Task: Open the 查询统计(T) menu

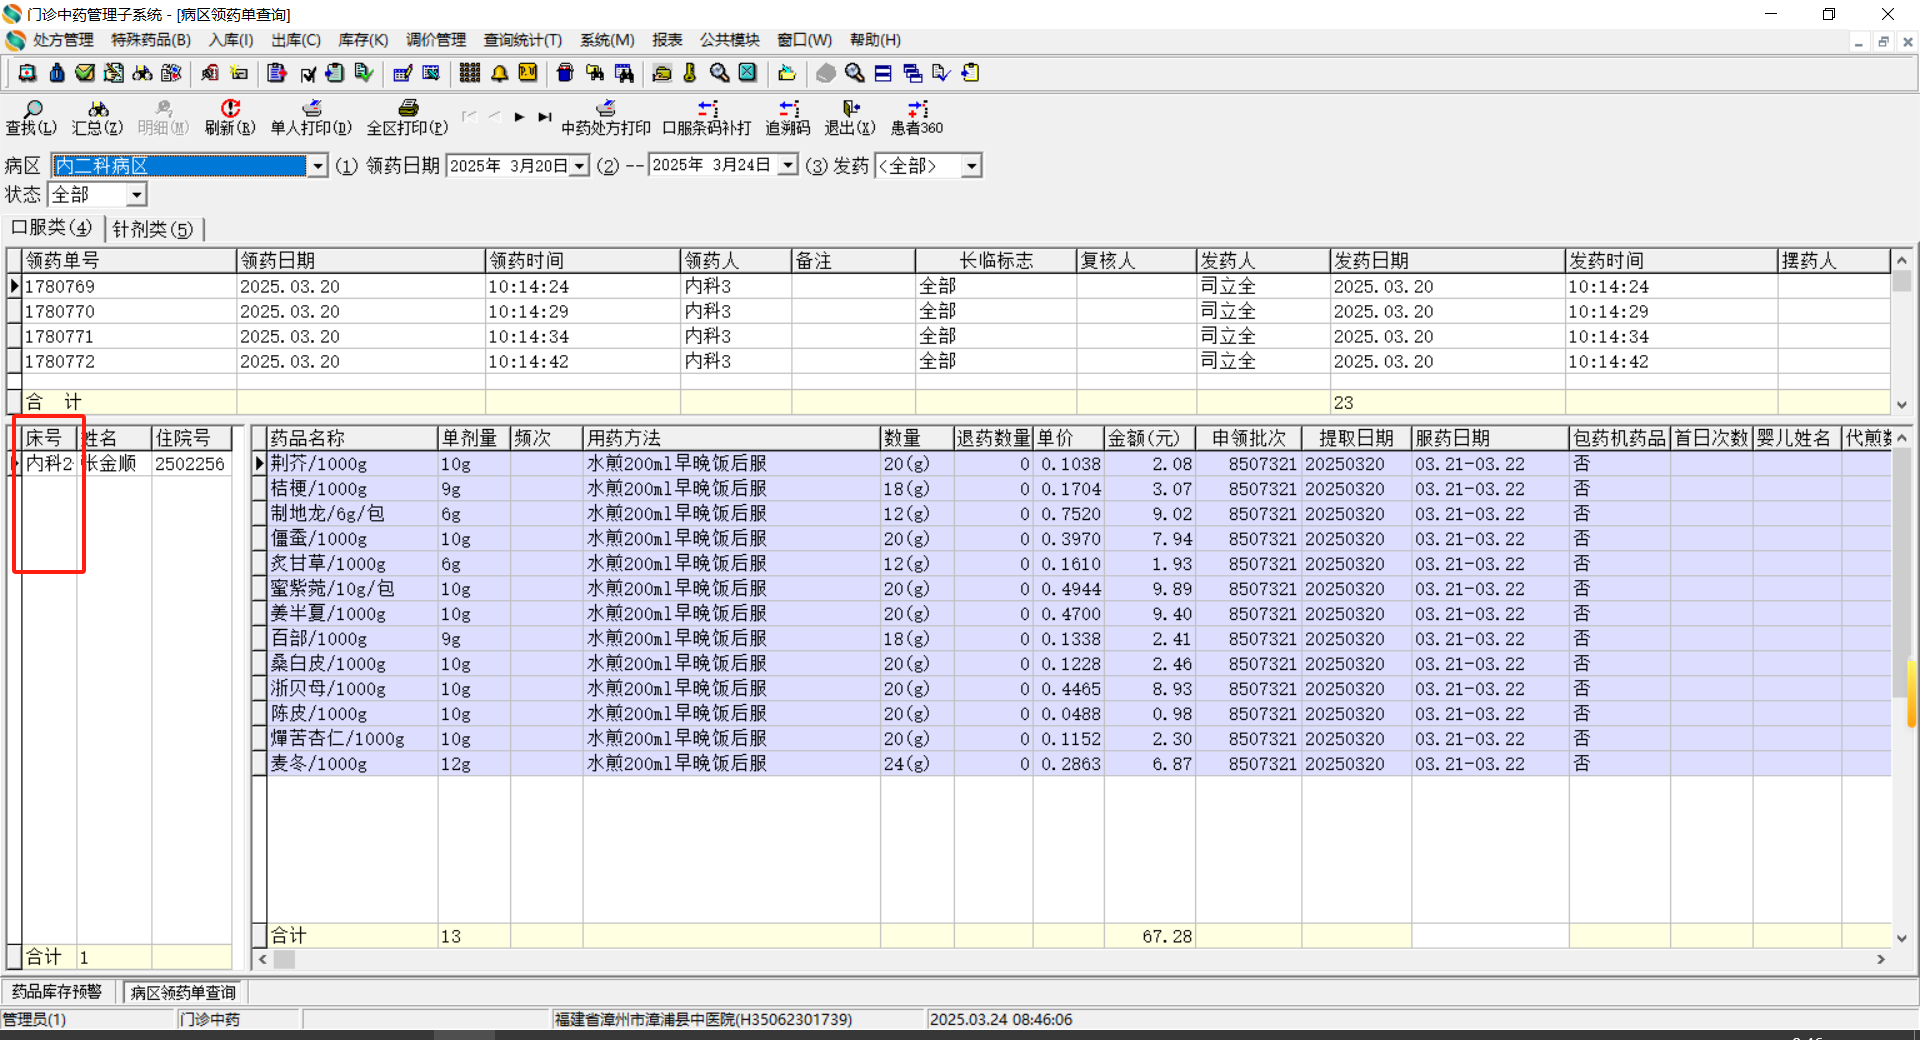Action: pos(522,40)
